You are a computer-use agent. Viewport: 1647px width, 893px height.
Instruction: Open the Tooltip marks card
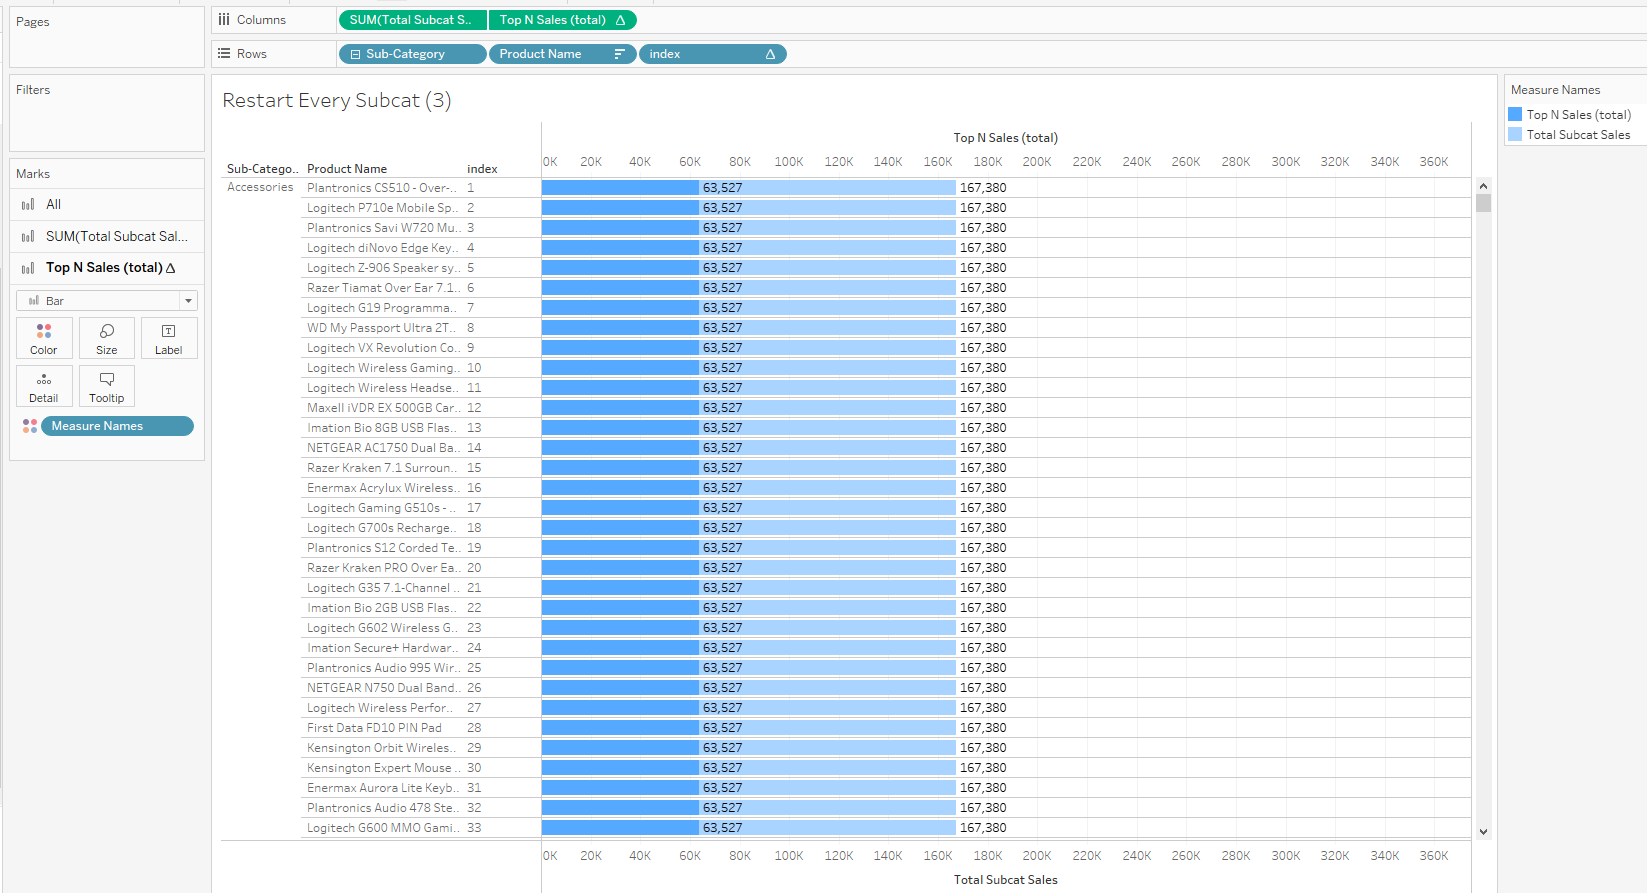pos(107,386)
